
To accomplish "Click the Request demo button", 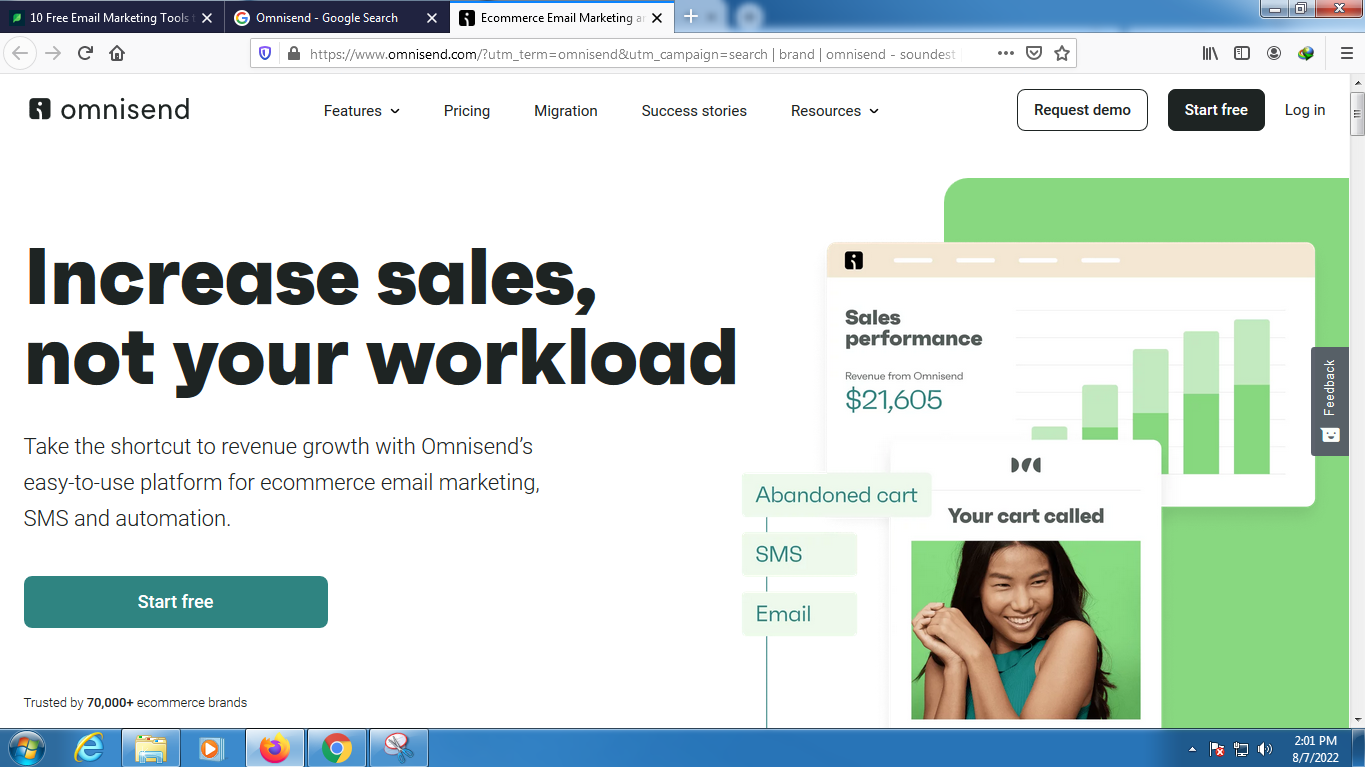I will (x=1082, y=110).
